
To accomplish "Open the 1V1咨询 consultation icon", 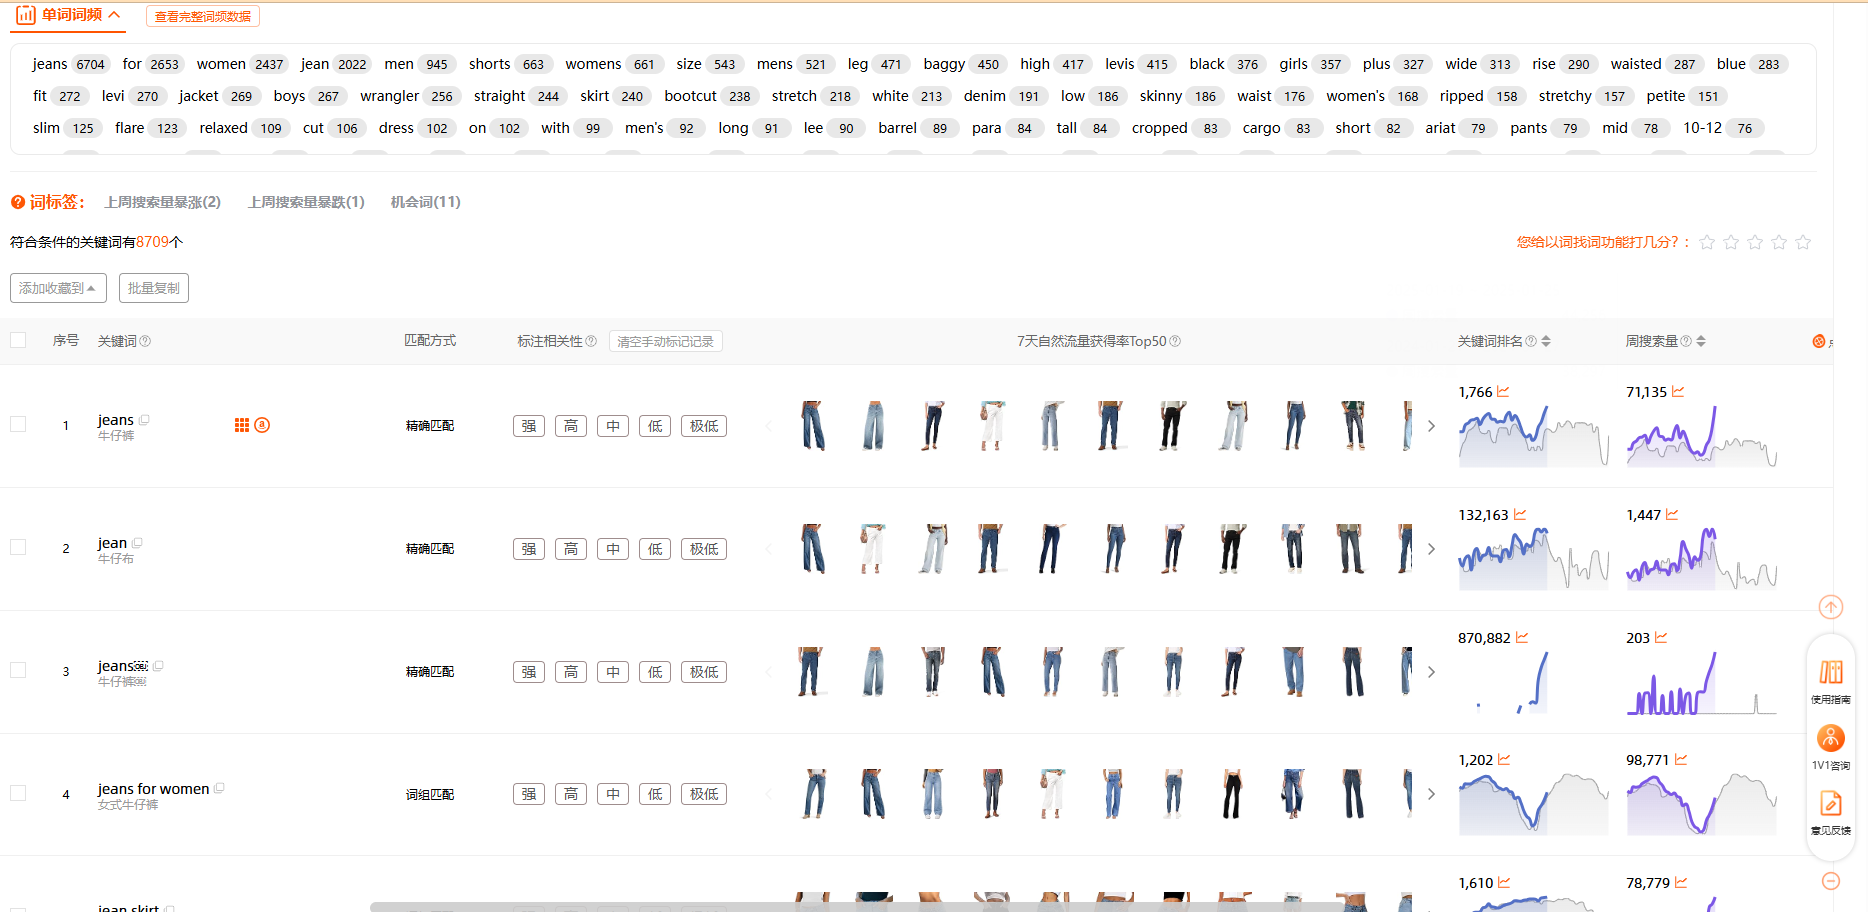I will point(1831,746).
